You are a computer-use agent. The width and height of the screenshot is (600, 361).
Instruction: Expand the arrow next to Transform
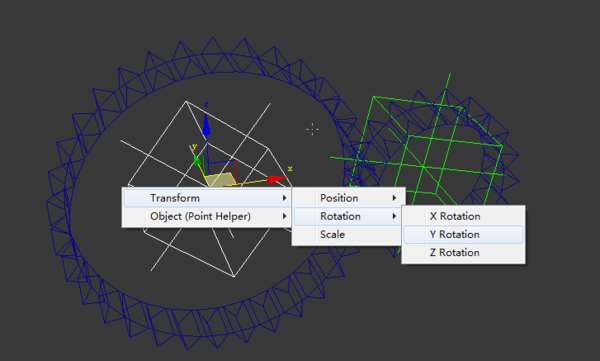click(284, 198)
